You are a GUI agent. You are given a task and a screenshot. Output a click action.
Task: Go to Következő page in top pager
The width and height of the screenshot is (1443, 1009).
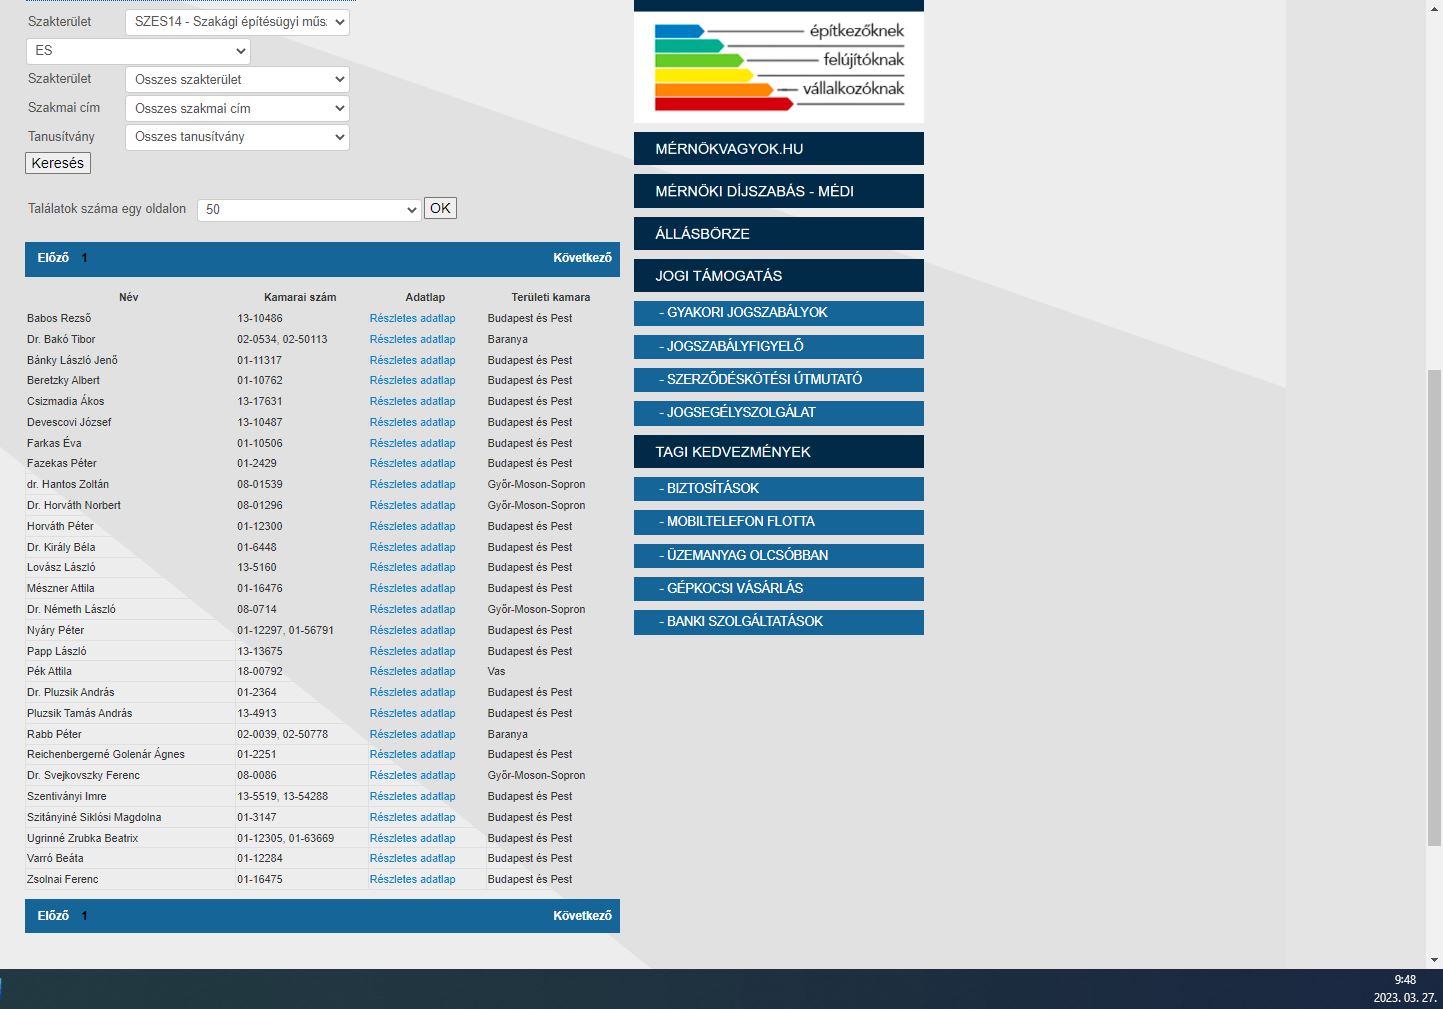pos(582,258)
